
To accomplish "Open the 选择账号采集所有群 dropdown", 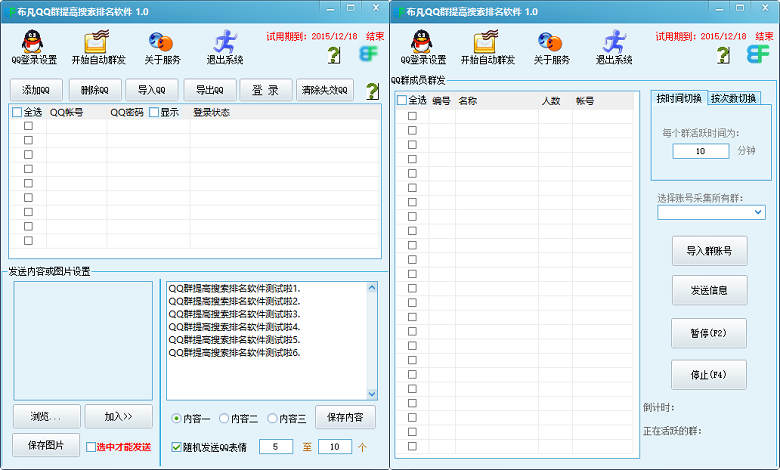I will tap(710, 212).
